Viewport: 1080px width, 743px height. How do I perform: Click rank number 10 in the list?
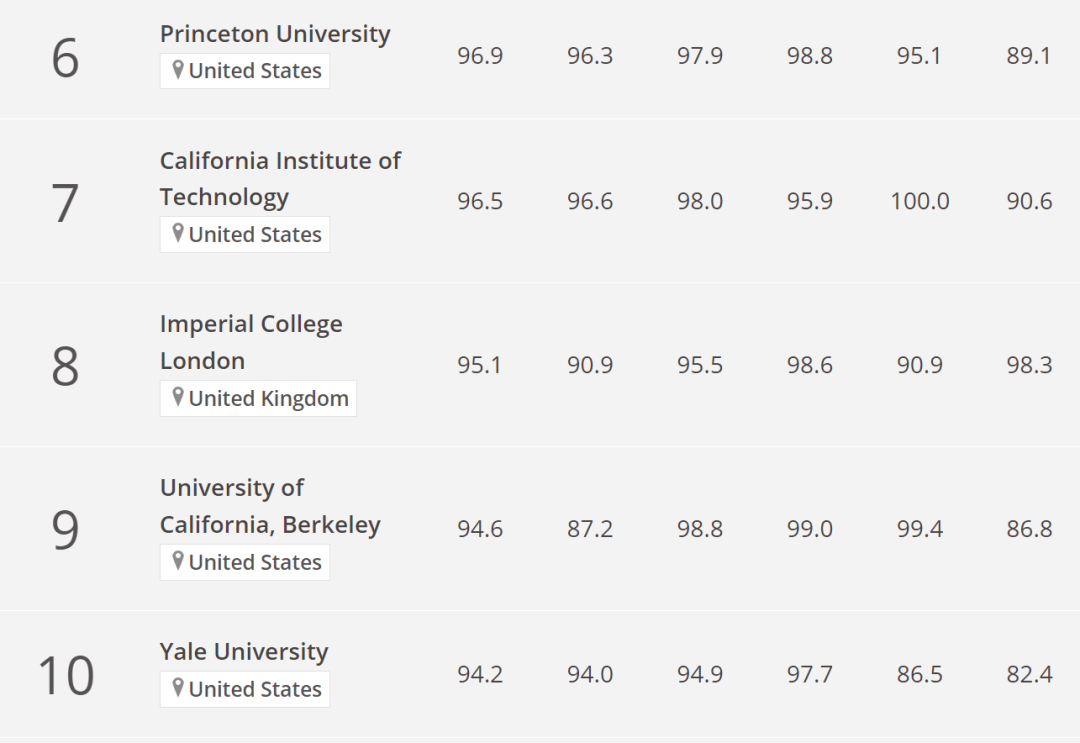(x=65, y=676)
